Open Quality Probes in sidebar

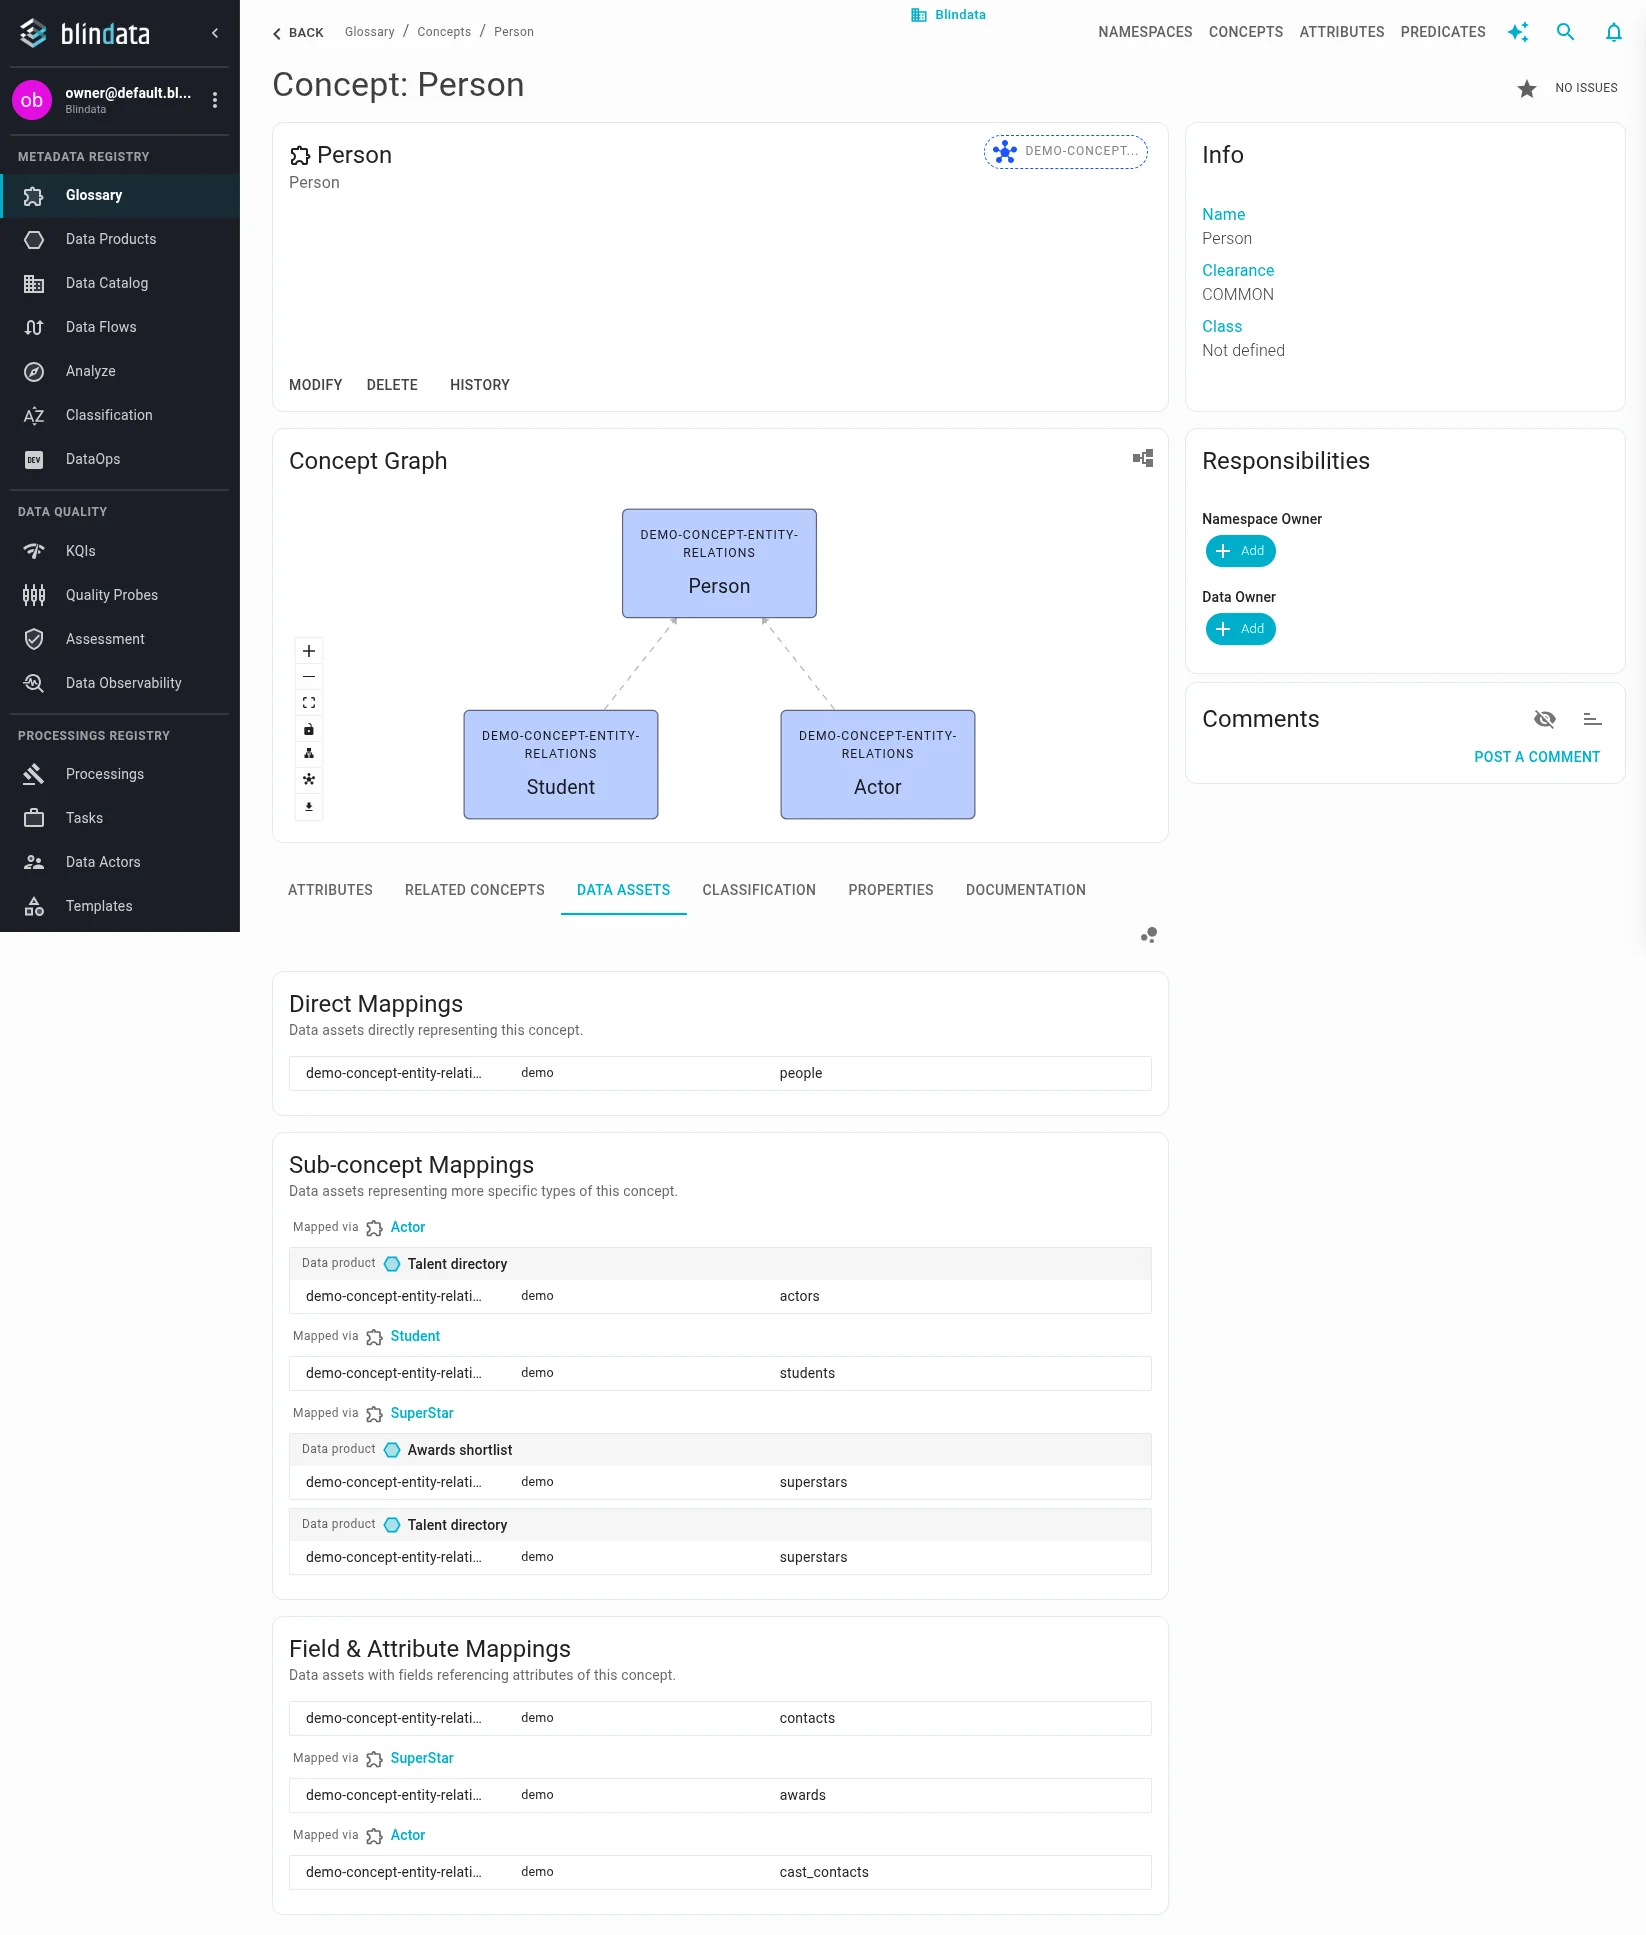[120, 595]
